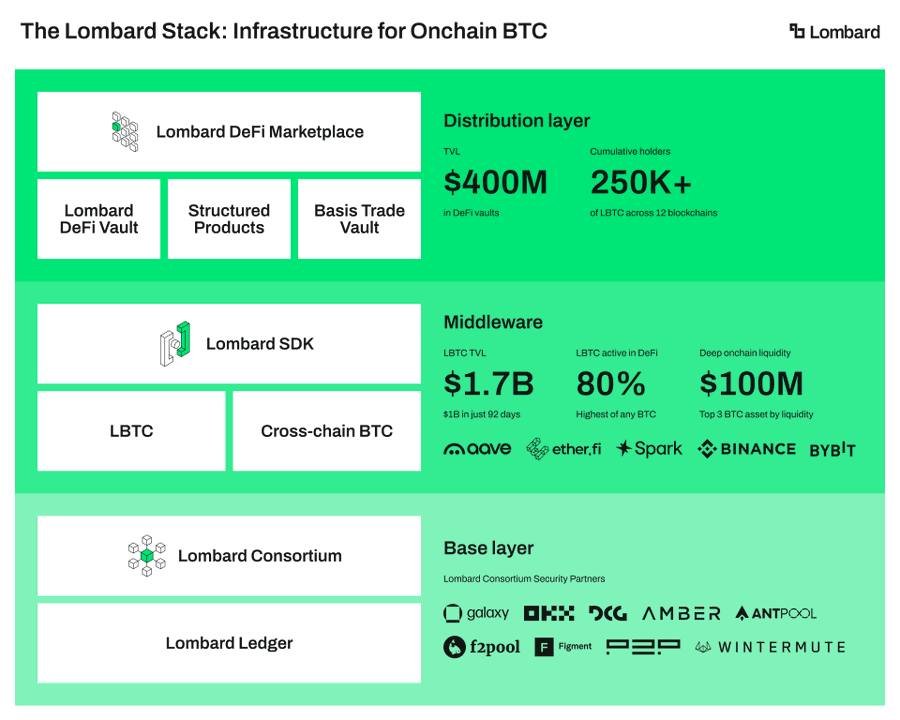Viewport: 900px width, 720px height.
Task: Select the Lombard DeFi Vault box
Action: click(98, 219)
